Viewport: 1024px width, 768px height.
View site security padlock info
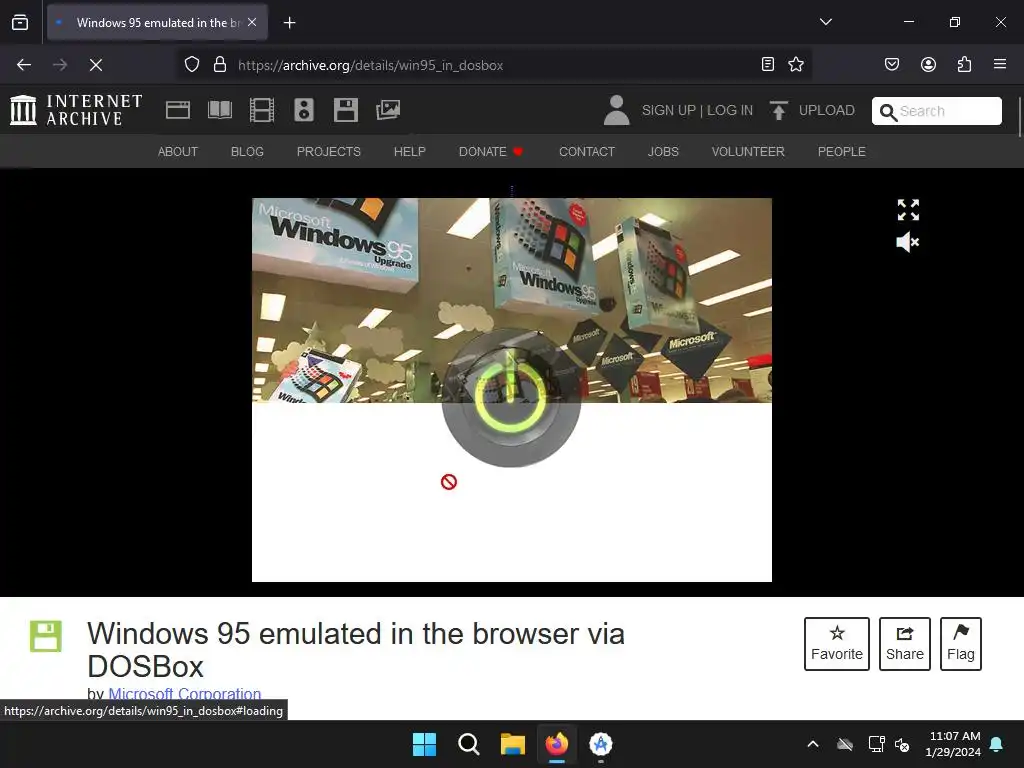coord(220,65)
